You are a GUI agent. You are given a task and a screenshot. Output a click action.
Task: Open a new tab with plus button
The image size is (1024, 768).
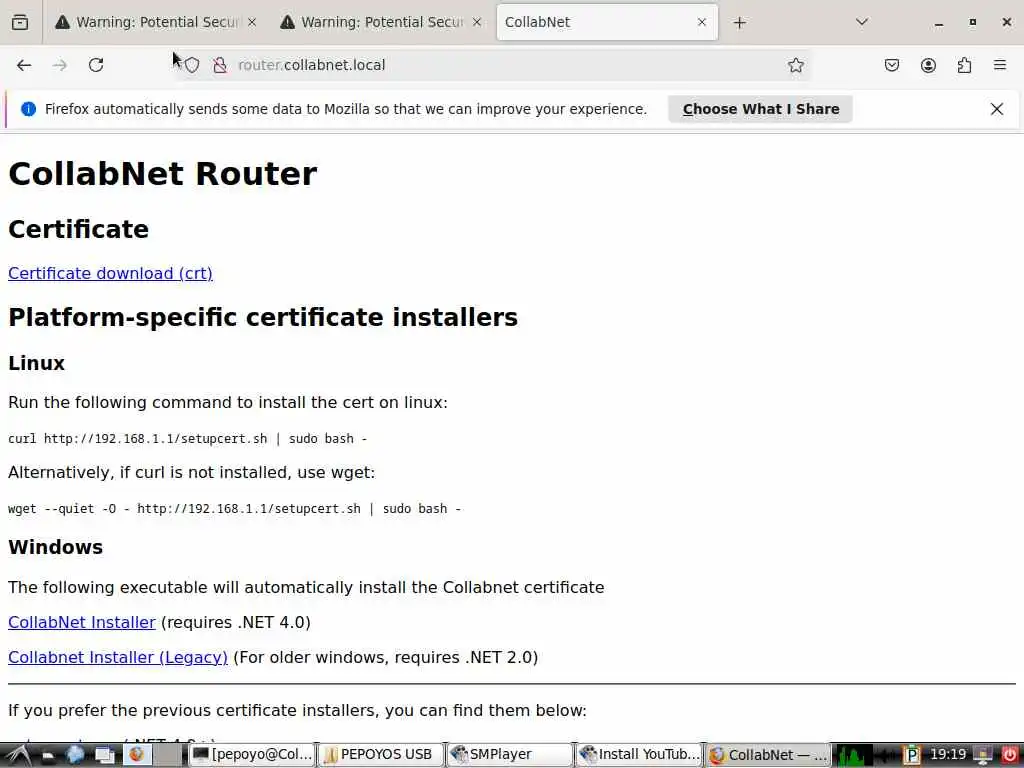click(x=739, y=23)
